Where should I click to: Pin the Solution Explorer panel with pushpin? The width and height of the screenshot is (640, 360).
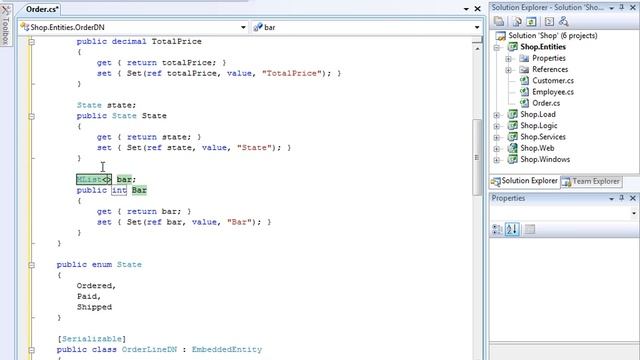[x=622, y=7]
